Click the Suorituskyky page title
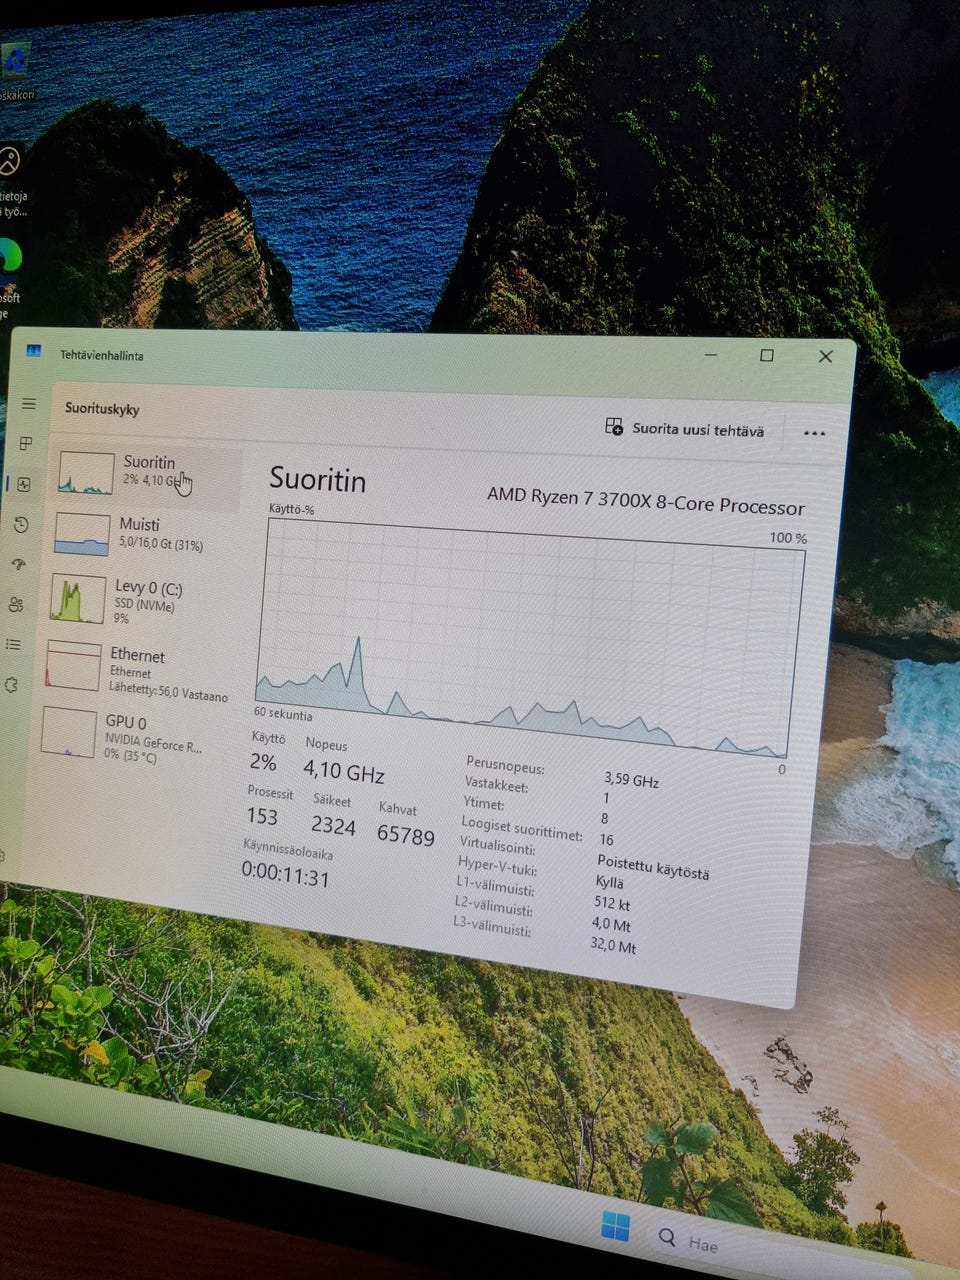Screen dimensions: 960x1280 coord(102,408)
